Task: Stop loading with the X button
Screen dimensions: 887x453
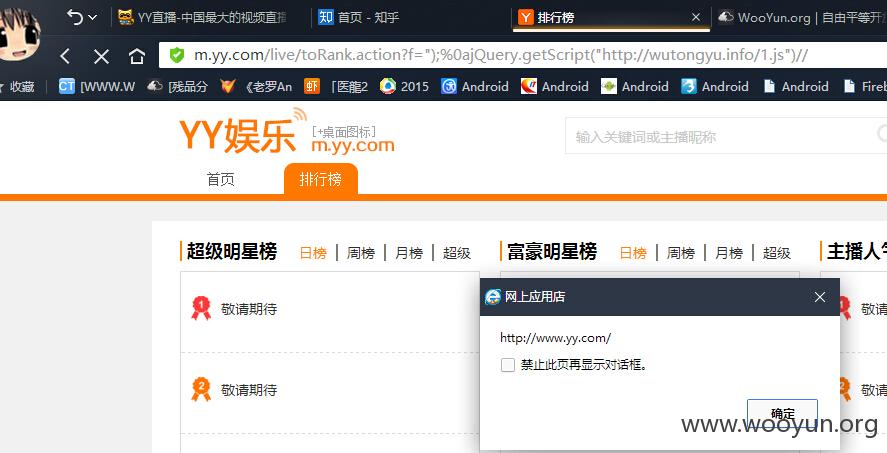Action: click(101, 56)
